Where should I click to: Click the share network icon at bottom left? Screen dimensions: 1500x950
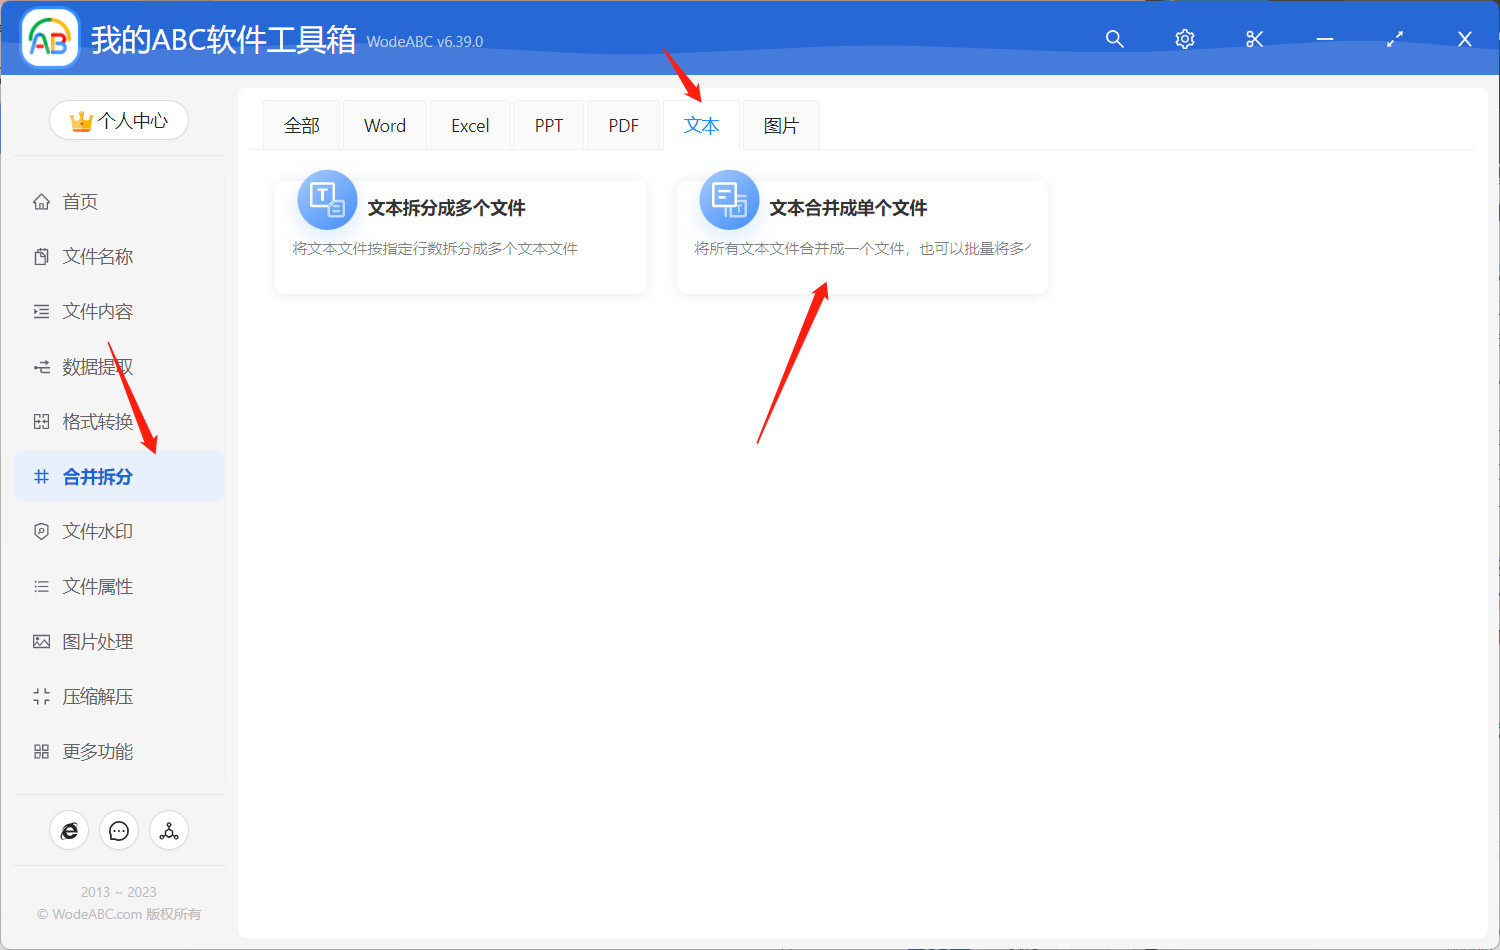coord(168,830)
